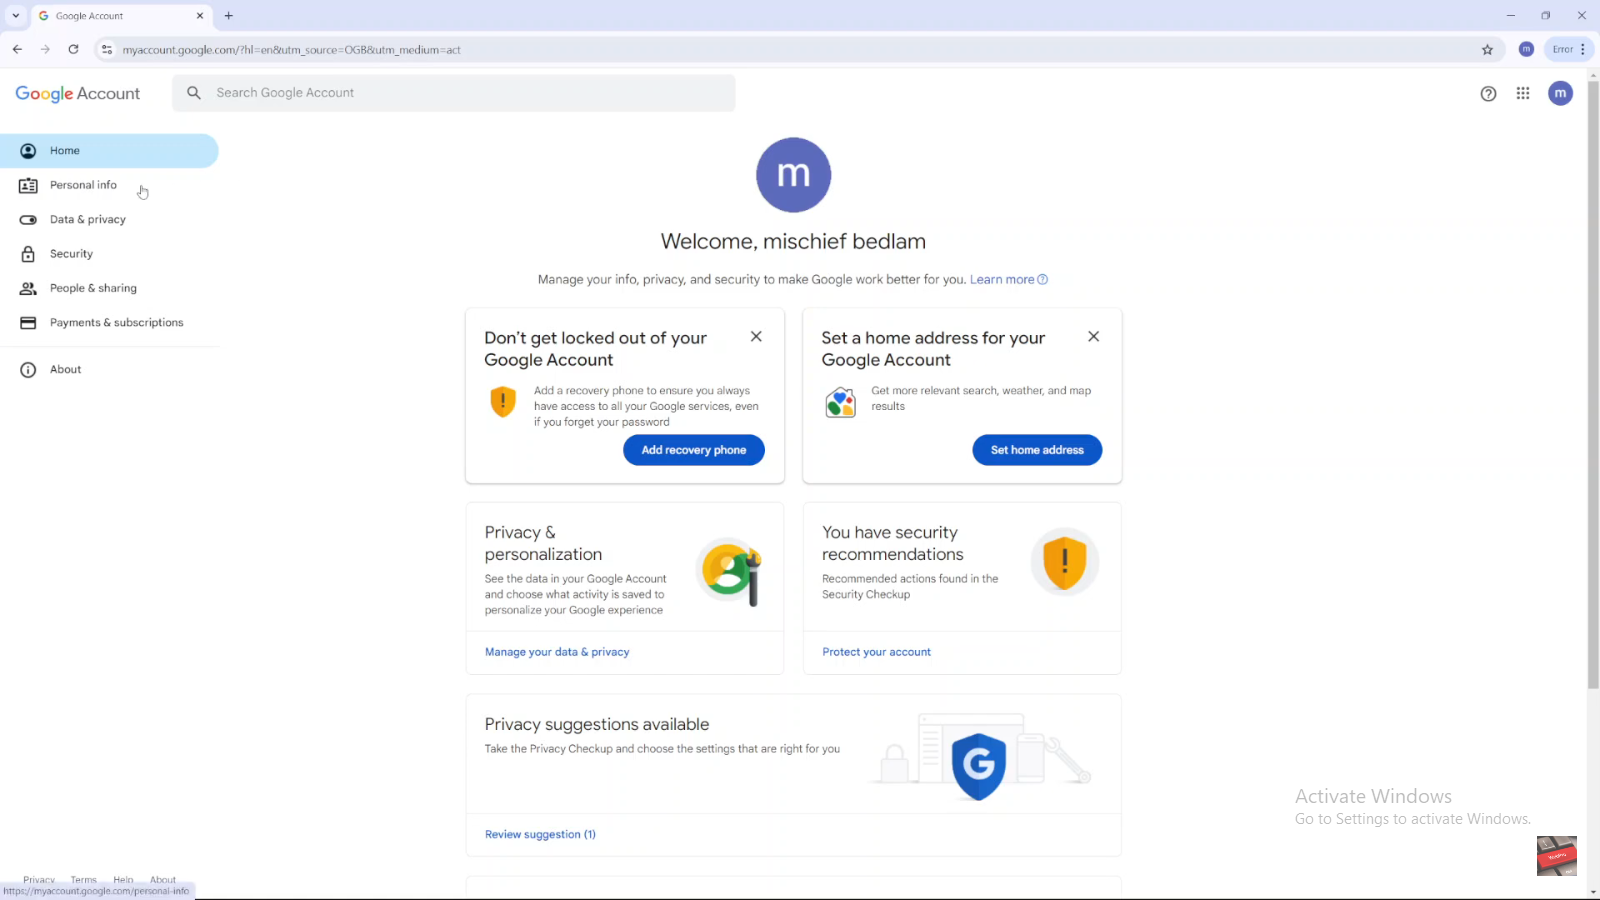Click the privacy personalization illustration
Screen dimensions: 1600x900
[732, 571]
